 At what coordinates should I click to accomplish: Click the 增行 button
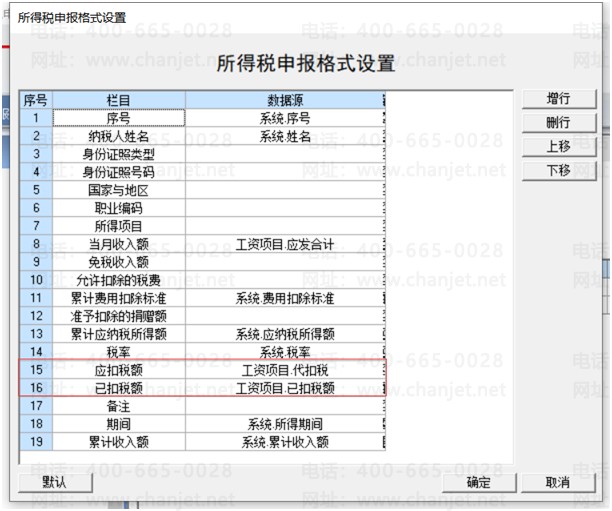559,99
